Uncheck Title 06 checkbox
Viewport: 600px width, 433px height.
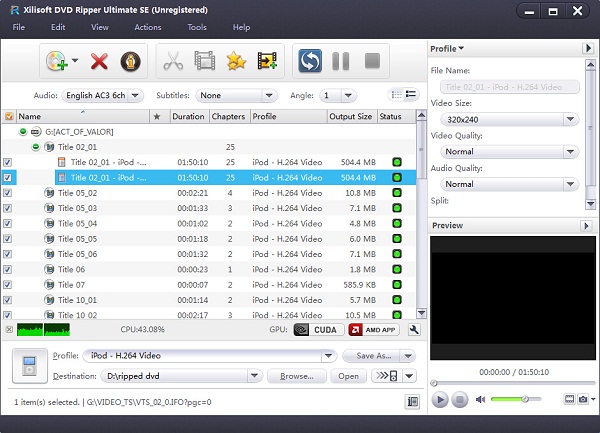click(x=7, y=269)
